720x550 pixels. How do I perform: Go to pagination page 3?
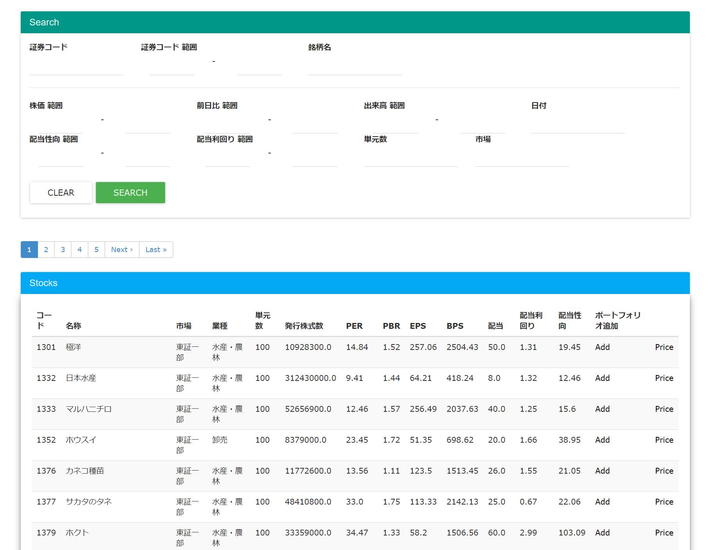pos(63,250)
